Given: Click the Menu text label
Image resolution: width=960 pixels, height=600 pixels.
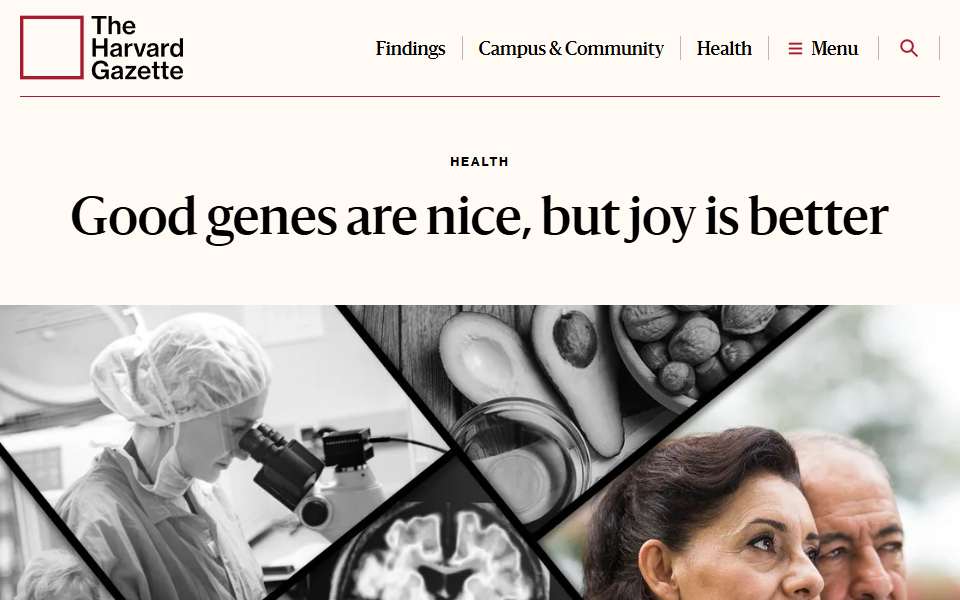Looking at the screenshot, I should pos(834,48).
